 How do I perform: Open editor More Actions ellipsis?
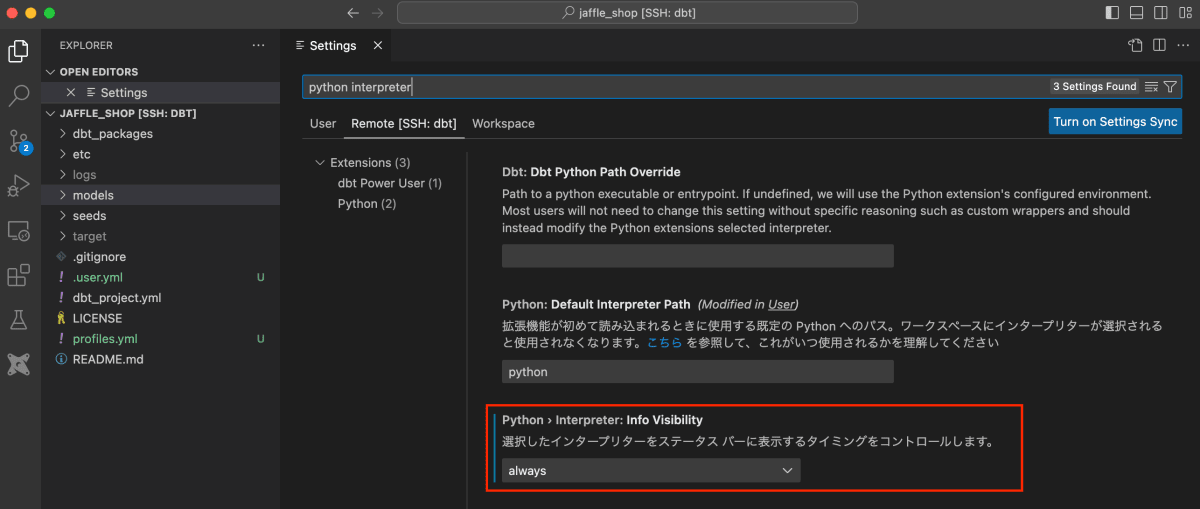(1182, 45)
